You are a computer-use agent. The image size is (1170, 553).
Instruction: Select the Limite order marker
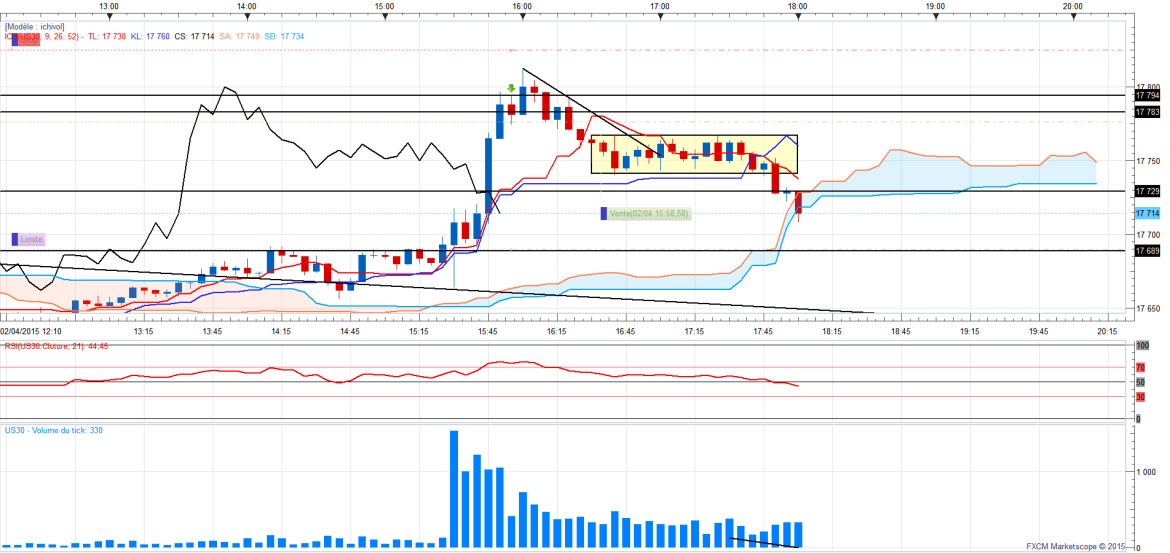coord(29,239)
